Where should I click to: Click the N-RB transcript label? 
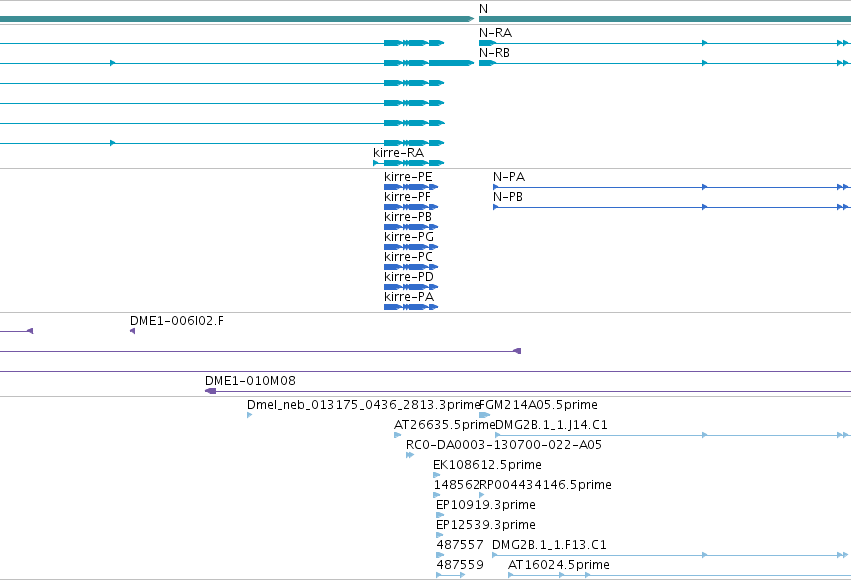(494, 53)
